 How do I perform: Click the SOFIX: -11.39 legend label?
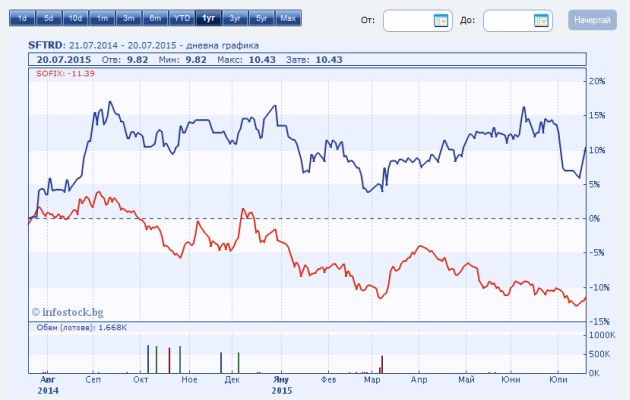pos(65,73)
